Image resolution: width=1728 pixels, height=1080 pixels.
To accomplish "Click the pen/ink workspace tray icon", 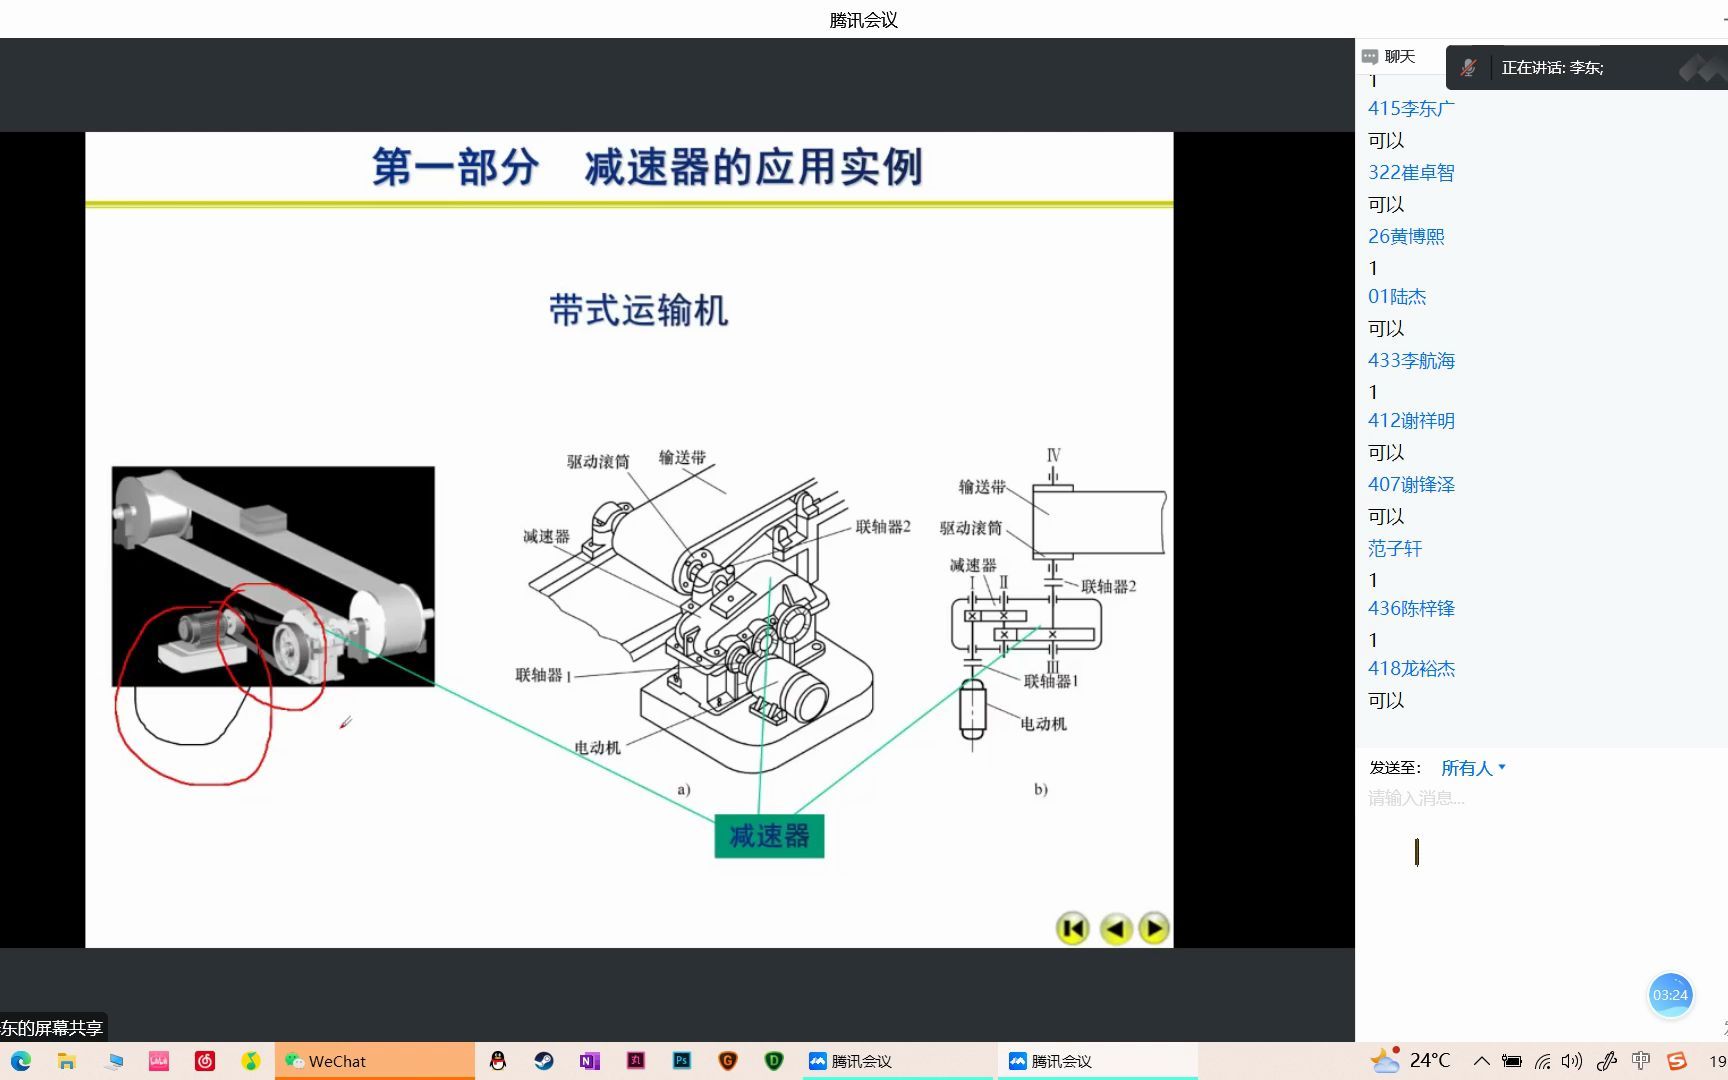I will point(1607,1061).
